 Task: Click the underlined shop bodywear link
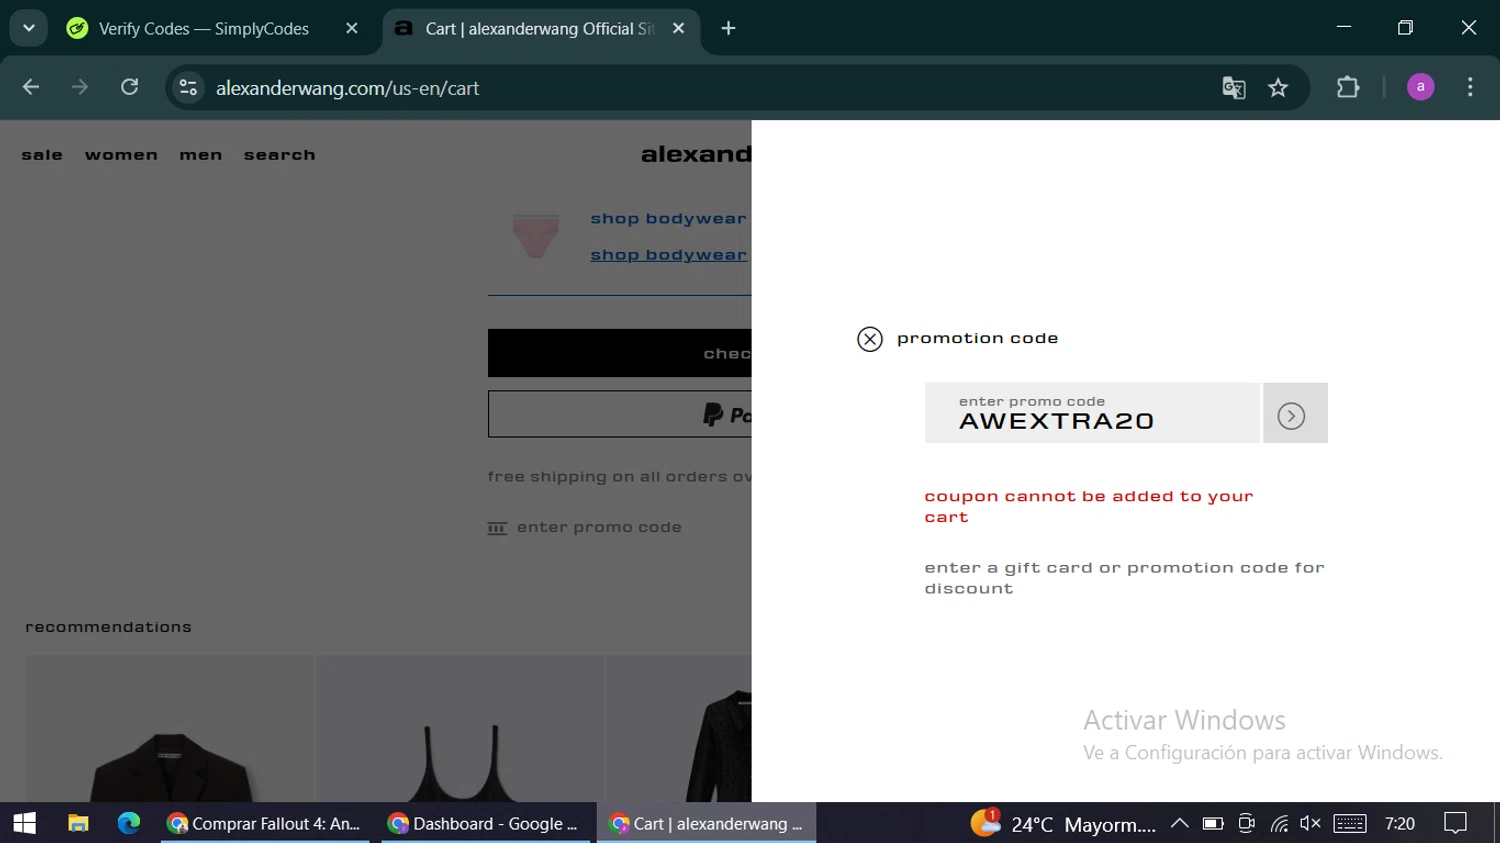[x=668, y=255]
